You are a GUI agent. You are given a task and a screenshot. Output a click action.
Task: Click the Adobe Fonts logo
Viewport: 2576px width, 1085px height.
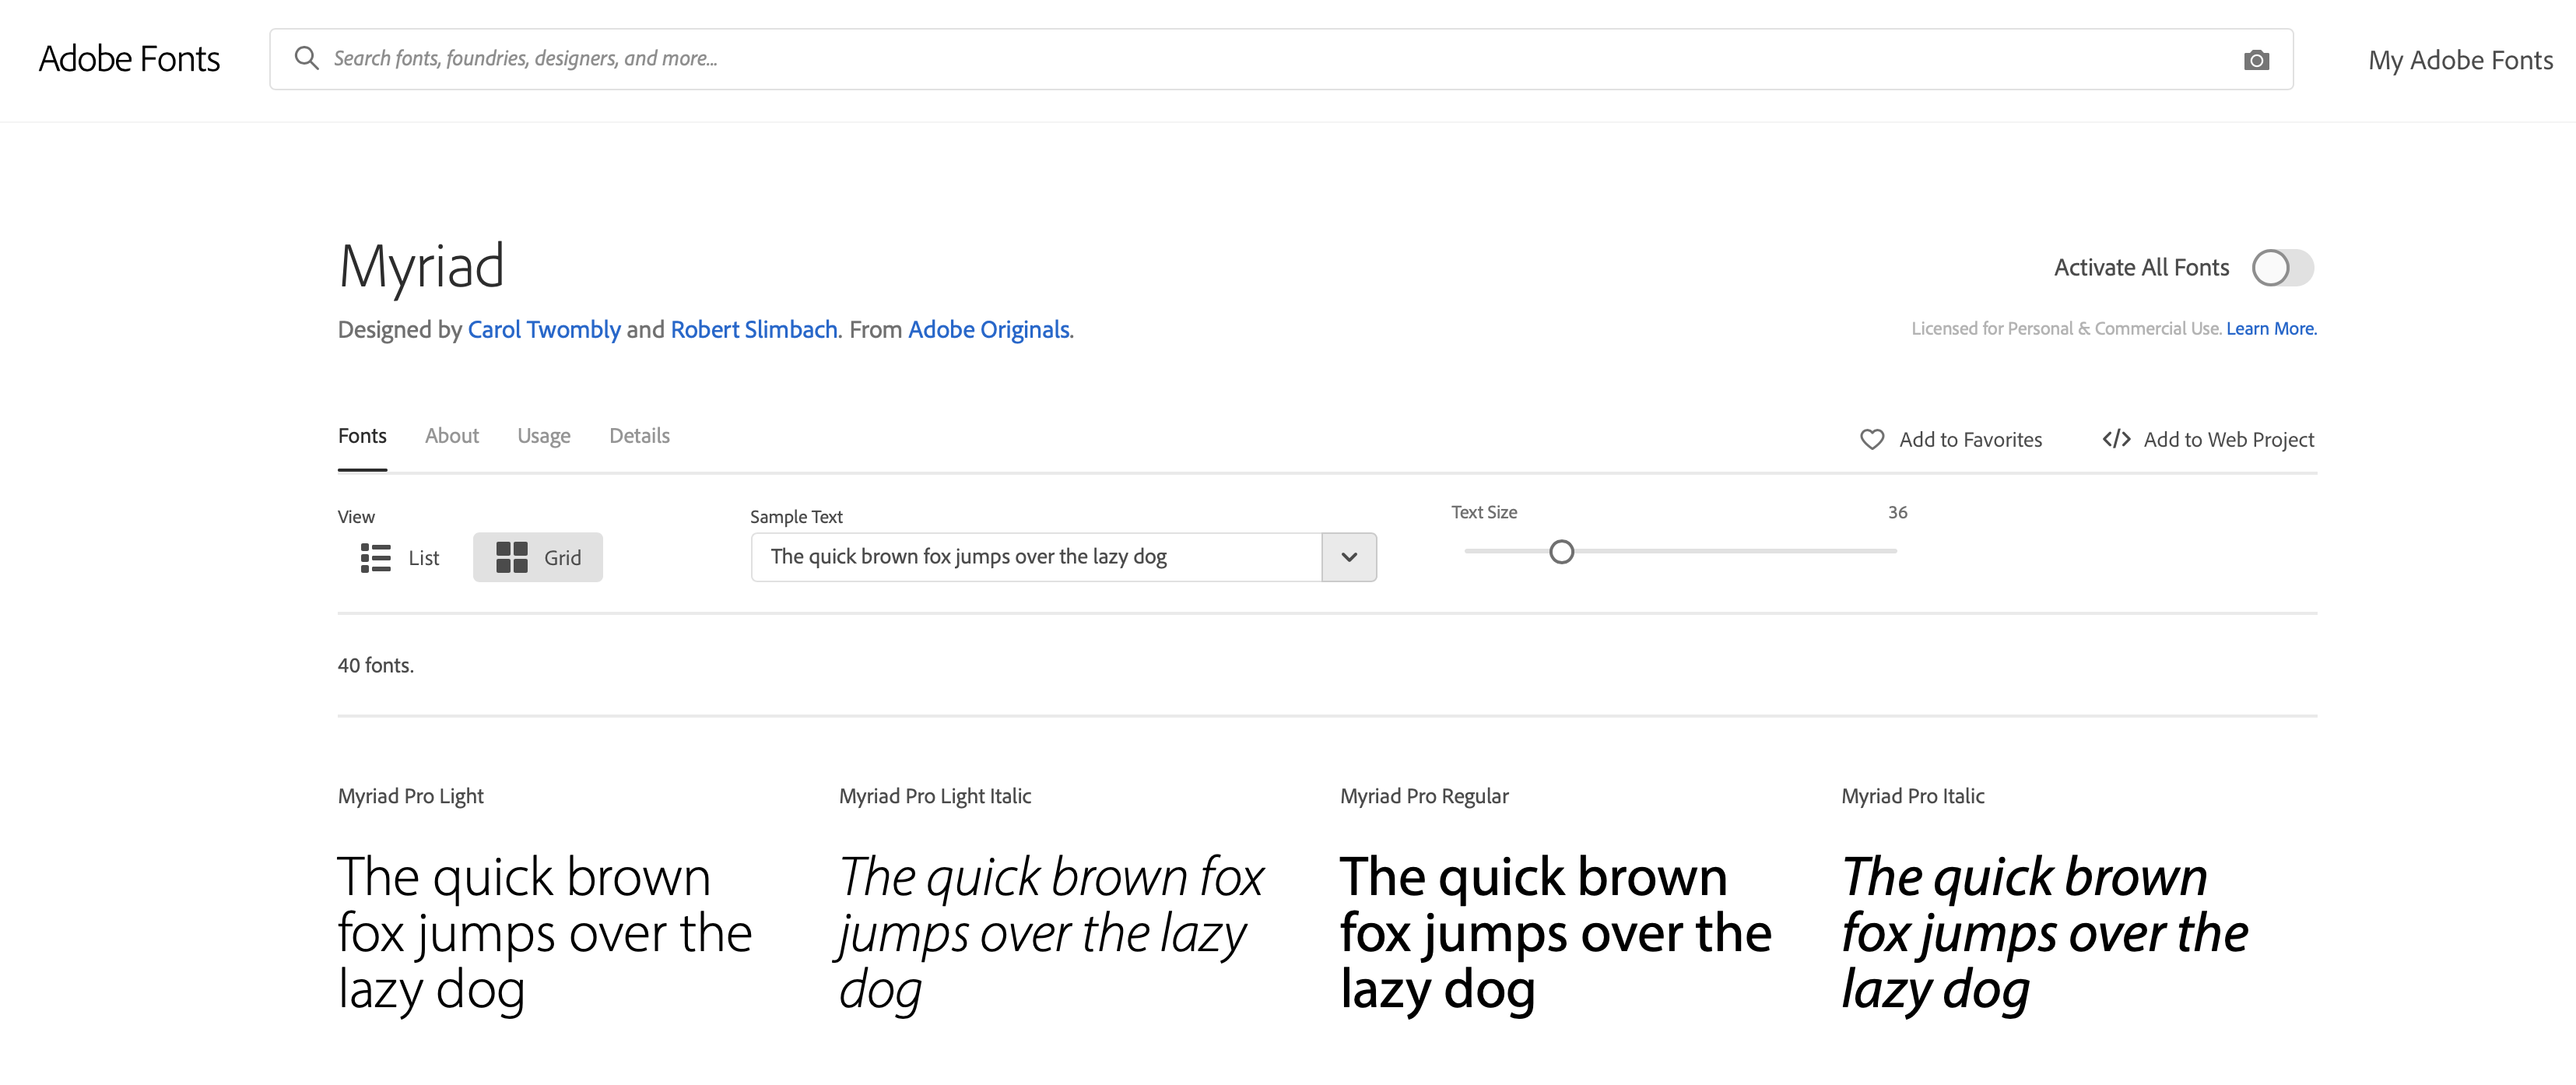point(129,59)
